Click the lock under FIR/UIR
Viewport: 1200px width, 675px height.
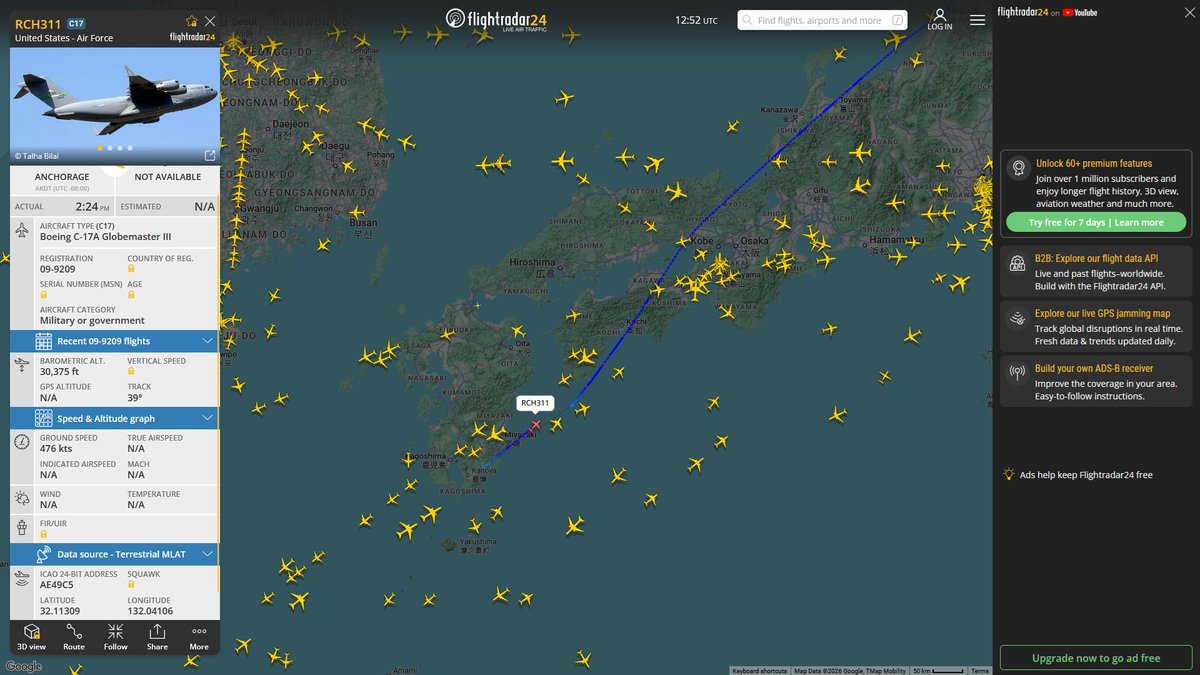[44, 534]
